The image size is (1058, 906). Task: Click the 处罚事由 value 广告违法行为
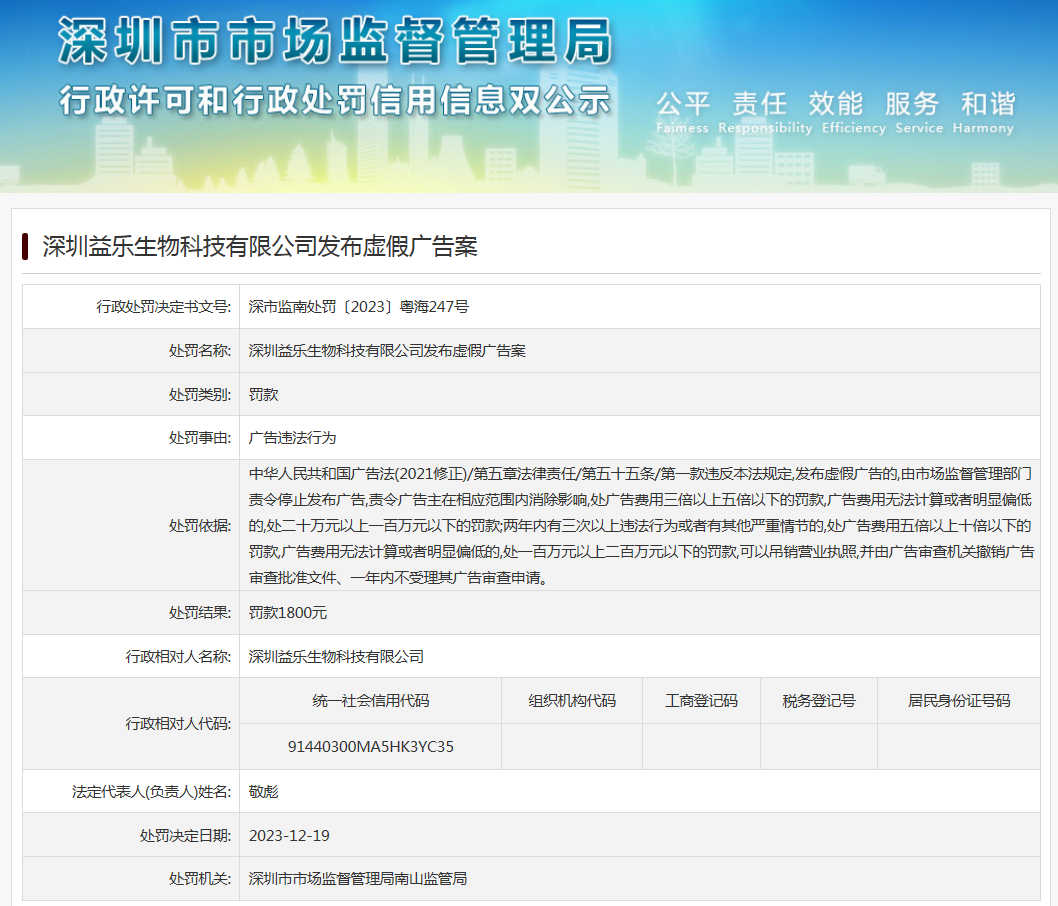(292, 438)
